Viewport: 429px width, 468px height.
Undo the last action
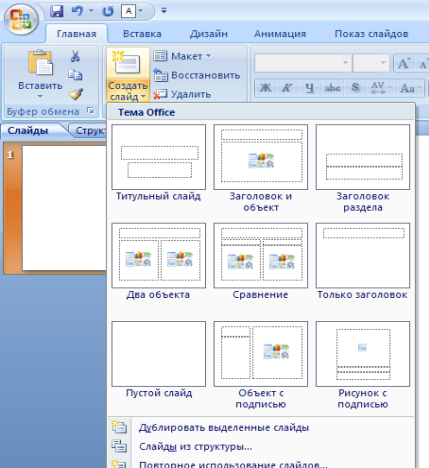[77, 11]
